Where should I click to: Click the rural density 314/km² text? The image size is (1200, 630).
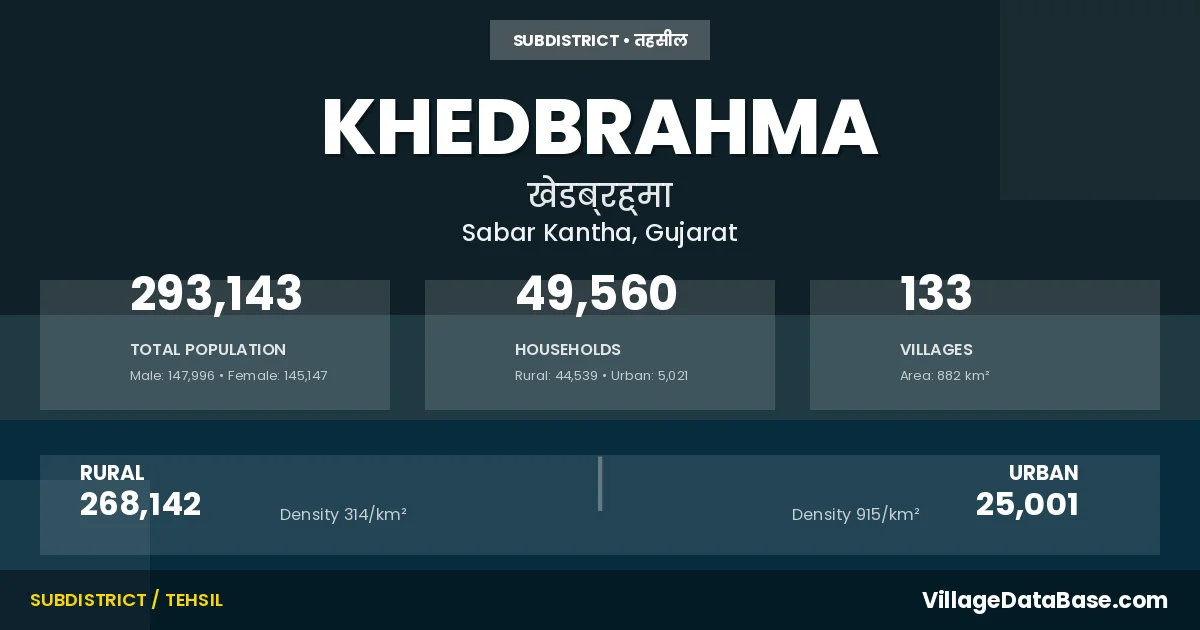(343, 515)
